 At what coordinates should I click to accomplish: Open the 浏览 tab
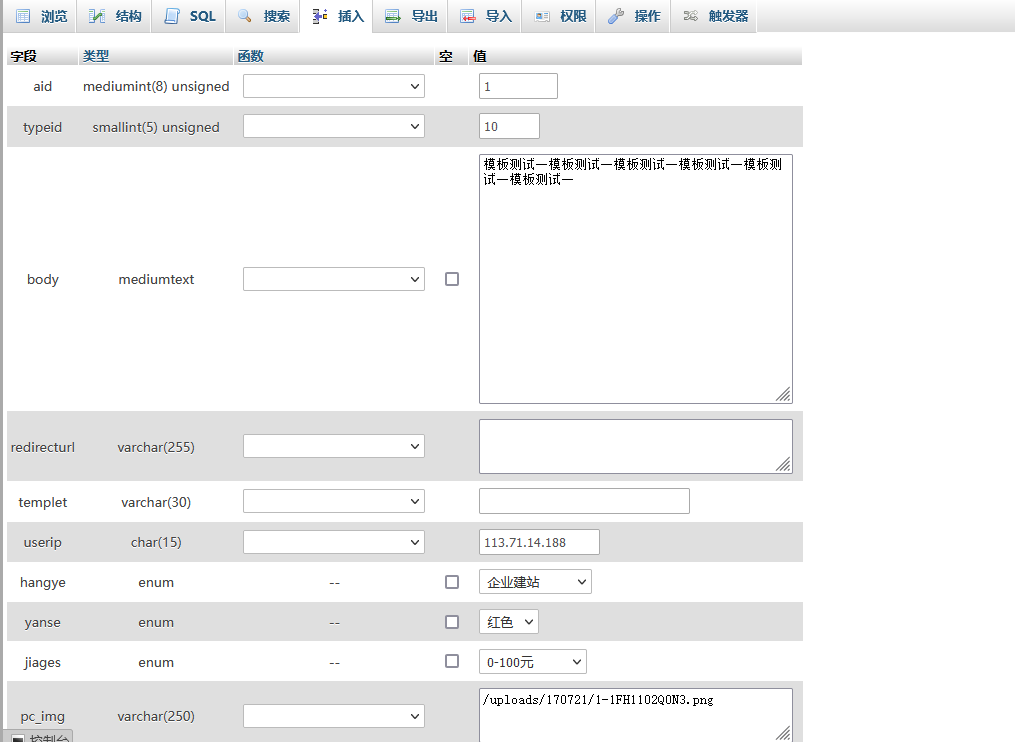41,16
